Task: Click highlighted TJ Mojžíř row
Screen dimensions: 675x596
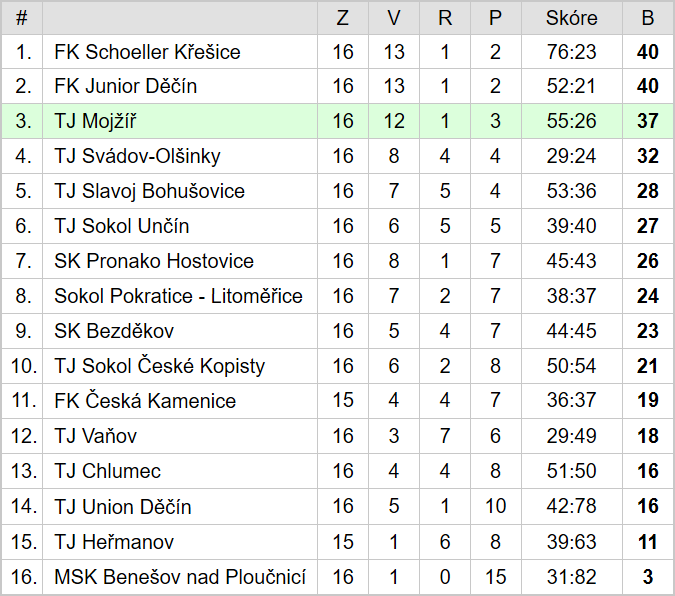Action: 338,121
